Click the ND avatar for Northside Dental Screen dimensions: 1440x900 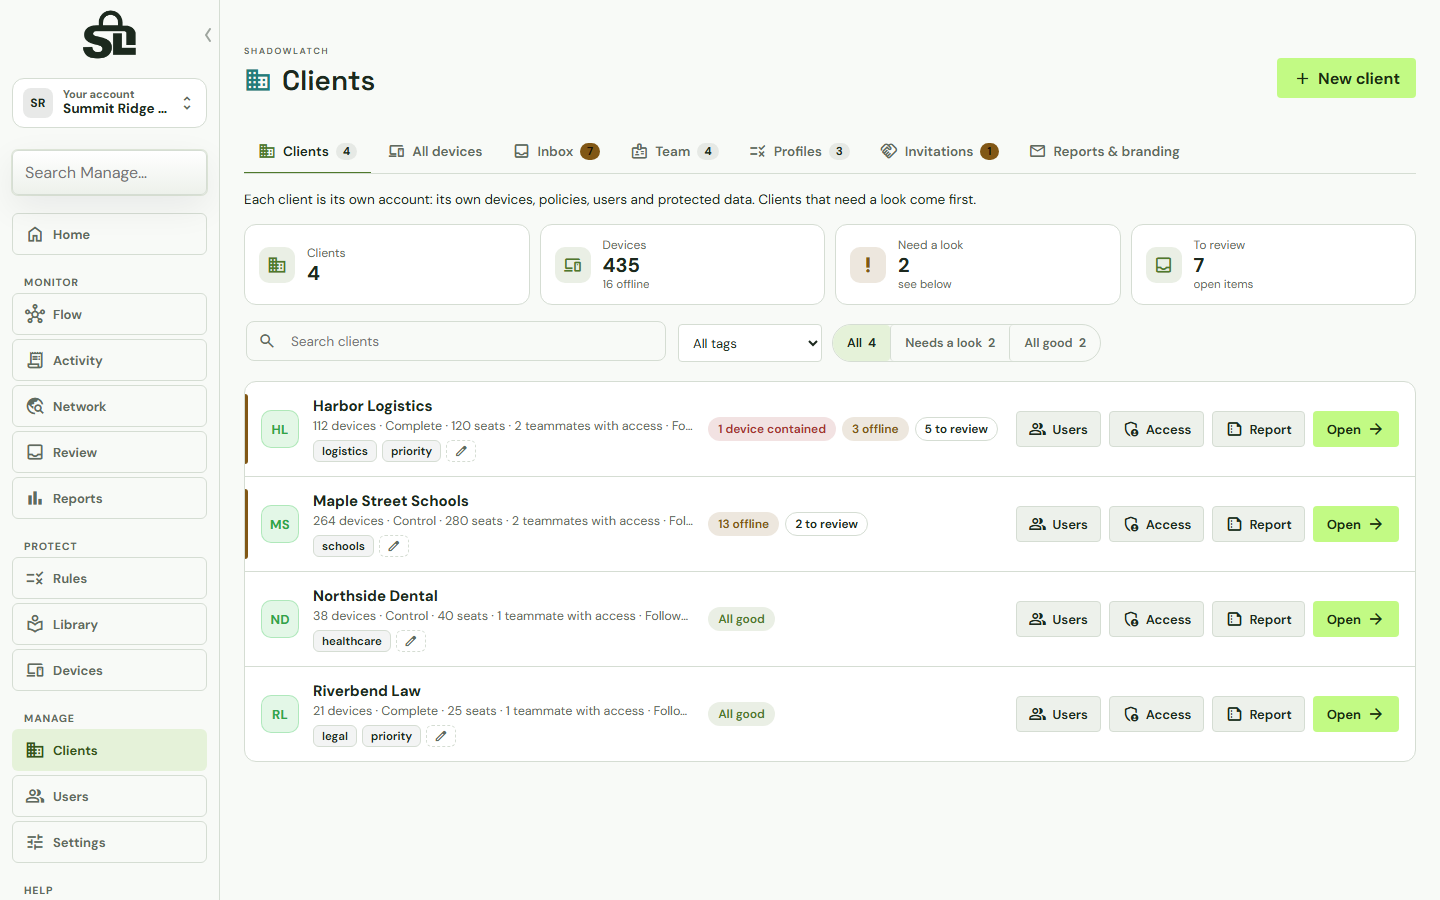point(280,619)
